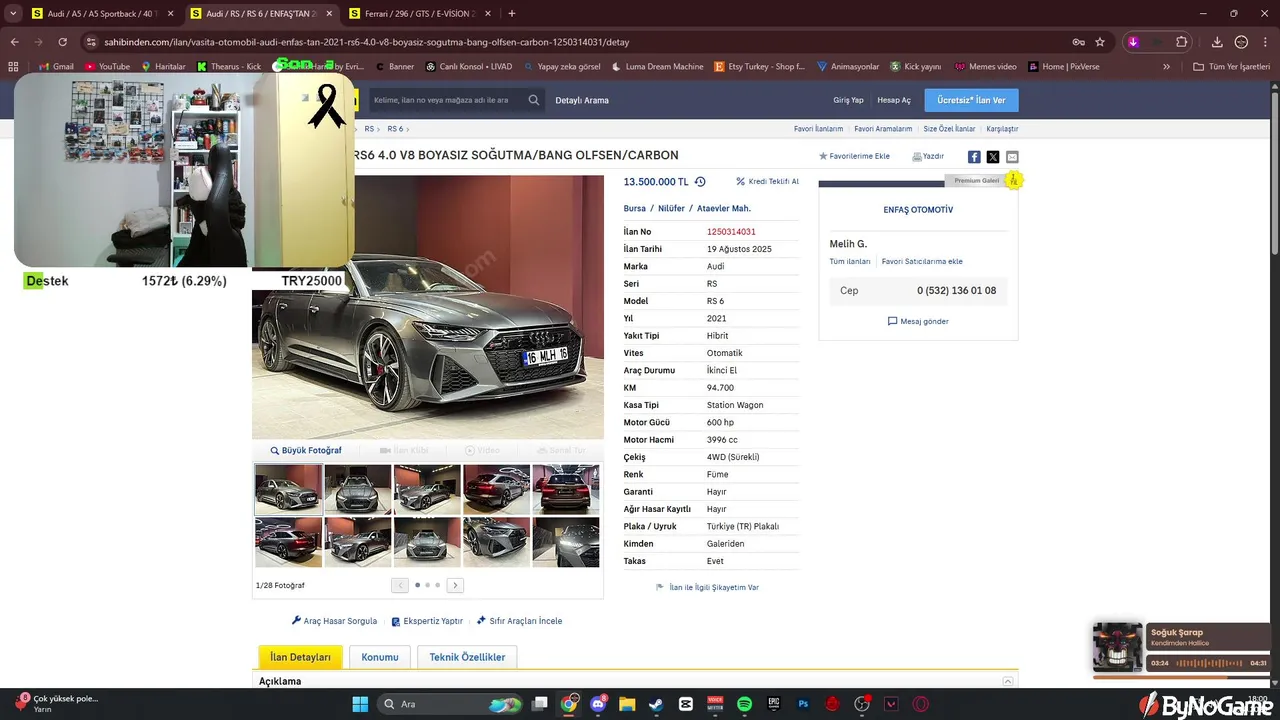Open Karşılaştır compare link
1280x720 pixels.
[x=1002, y=129]
